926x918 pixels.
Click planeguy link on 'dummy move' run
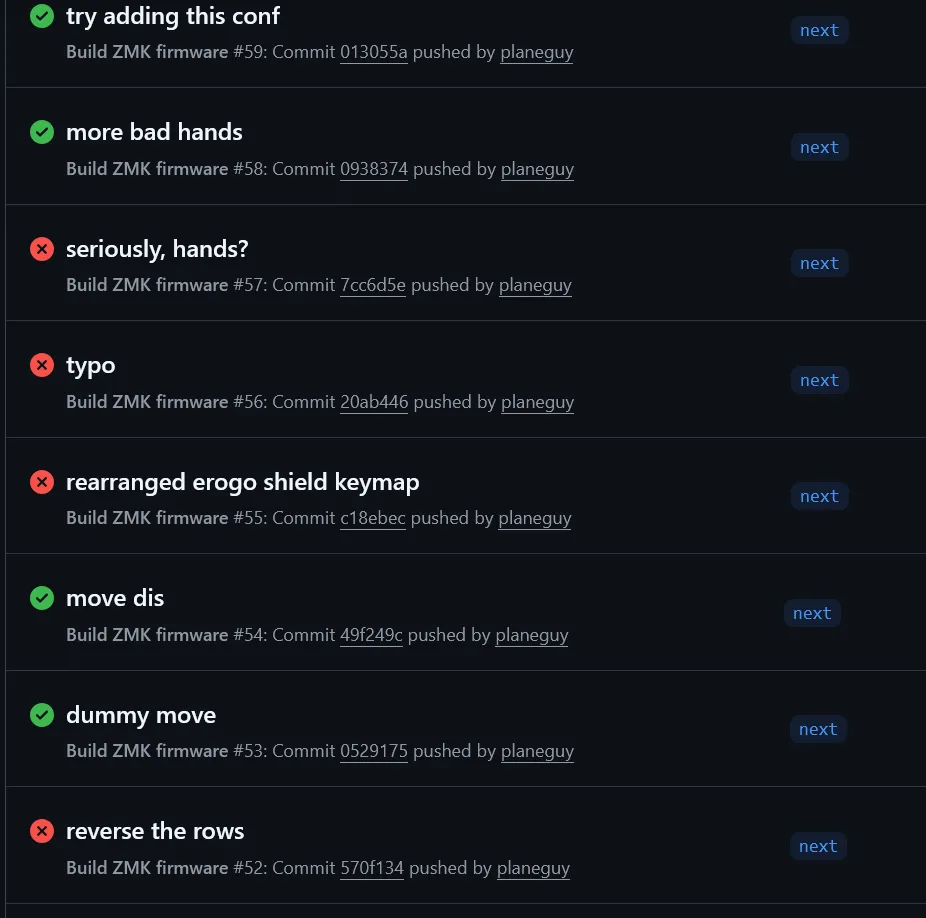click(537, 751)
